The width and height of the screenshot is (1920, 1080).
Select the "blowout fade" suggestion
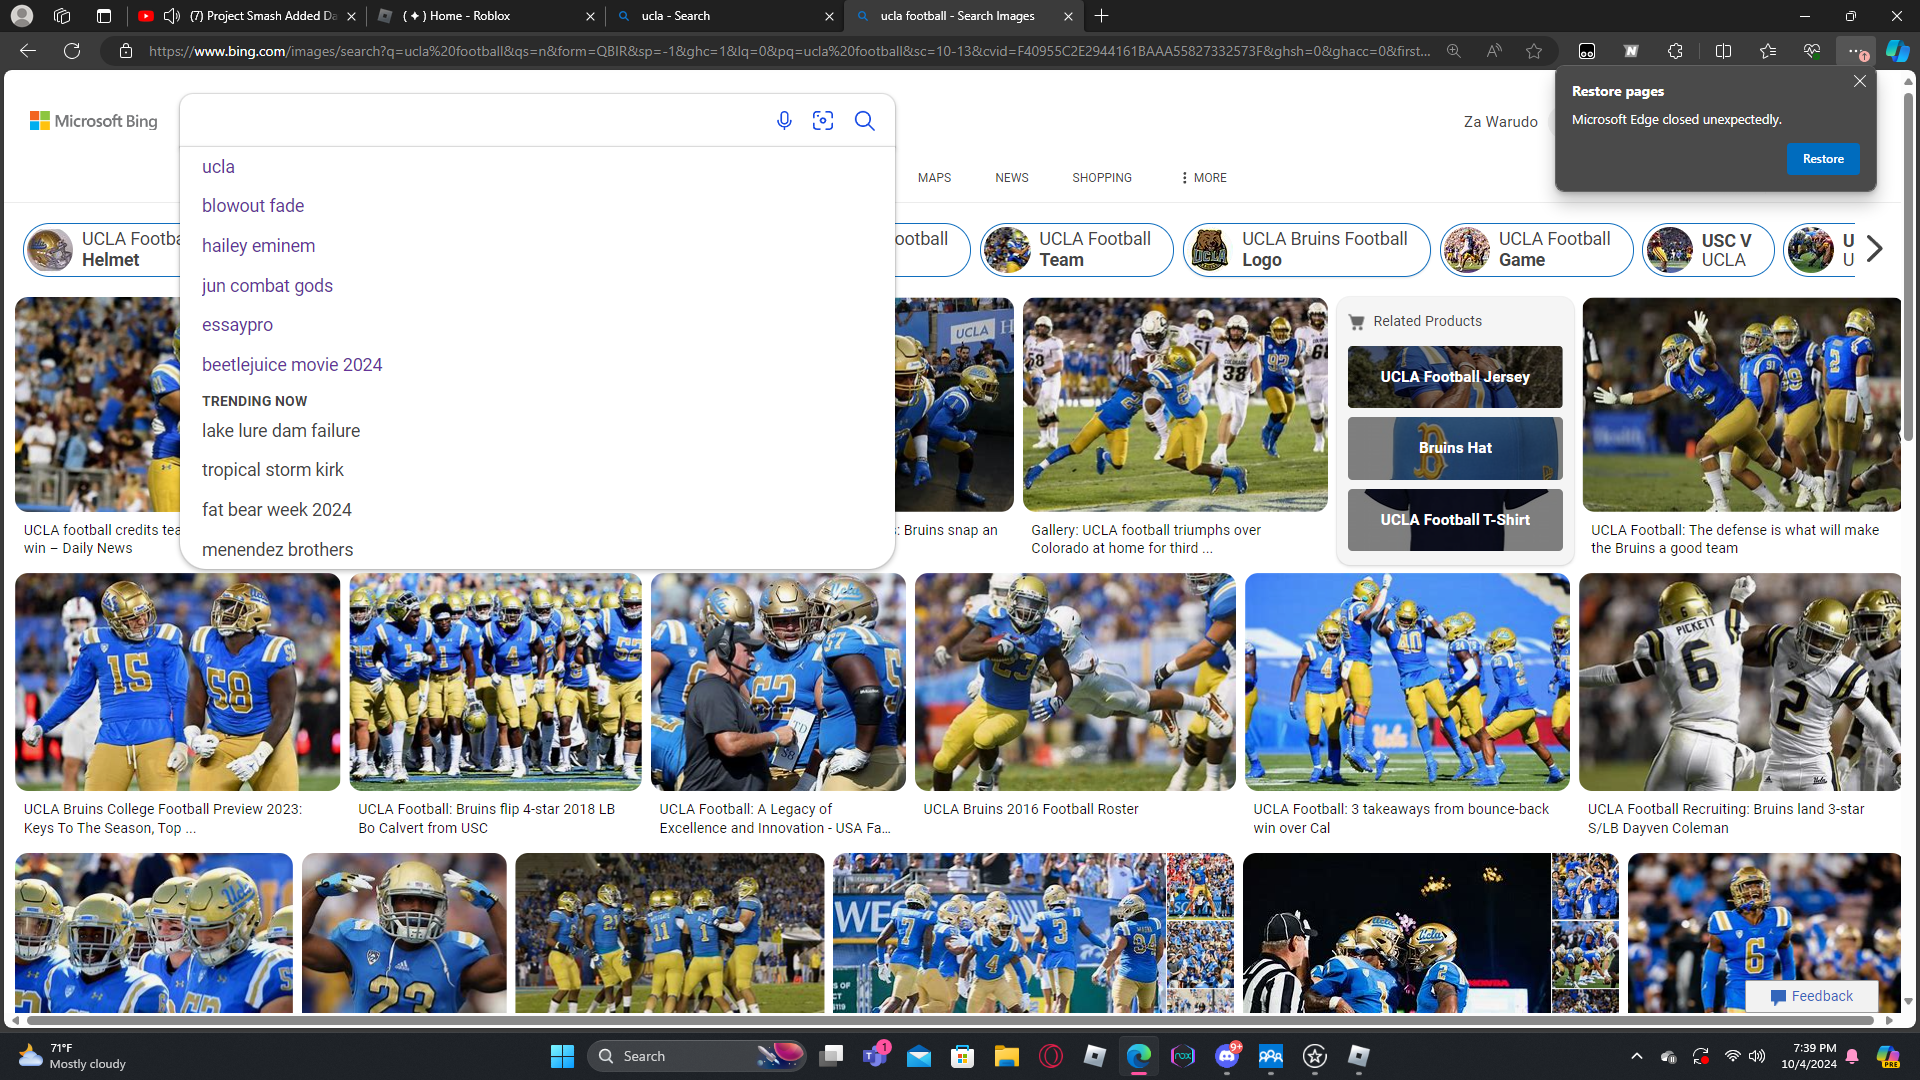(x=537, y=206)
